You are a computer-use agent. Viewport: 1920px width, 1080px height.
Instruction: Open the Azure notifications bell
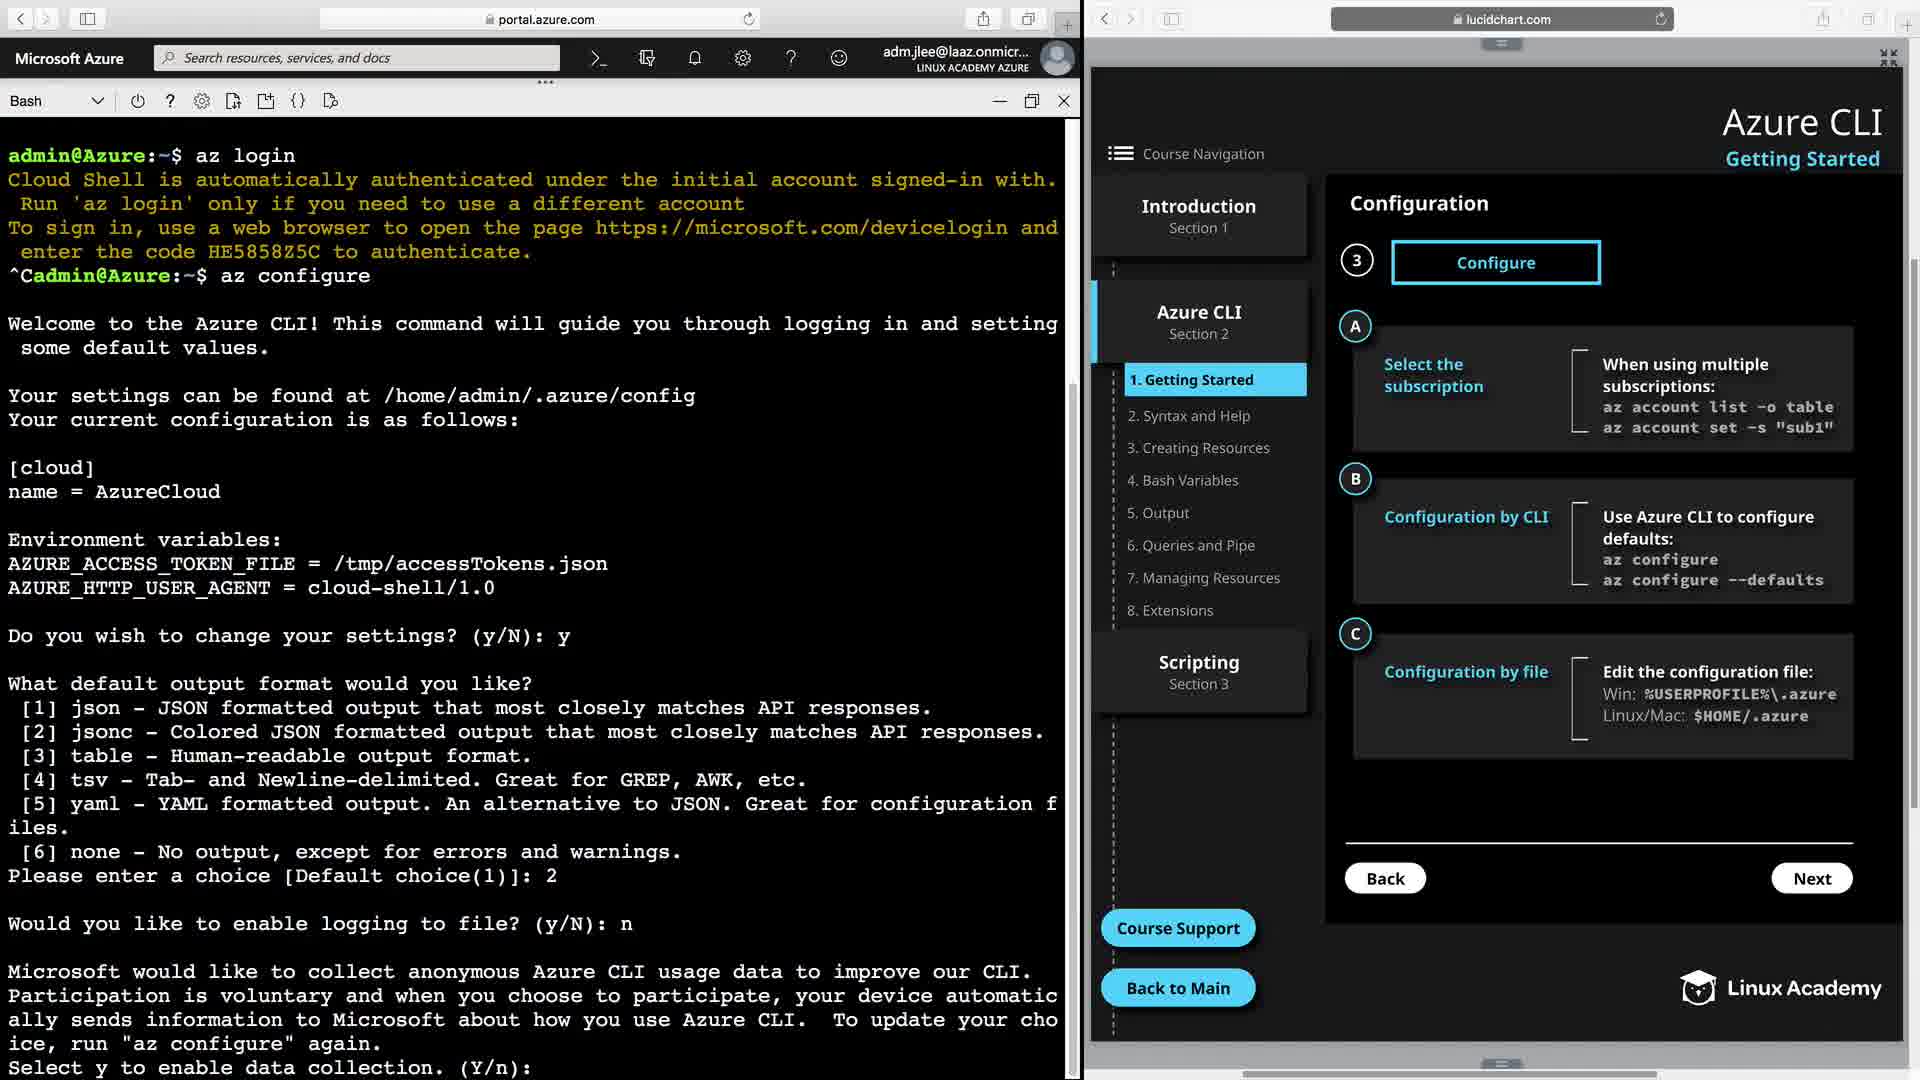click(x=694, y=58)
